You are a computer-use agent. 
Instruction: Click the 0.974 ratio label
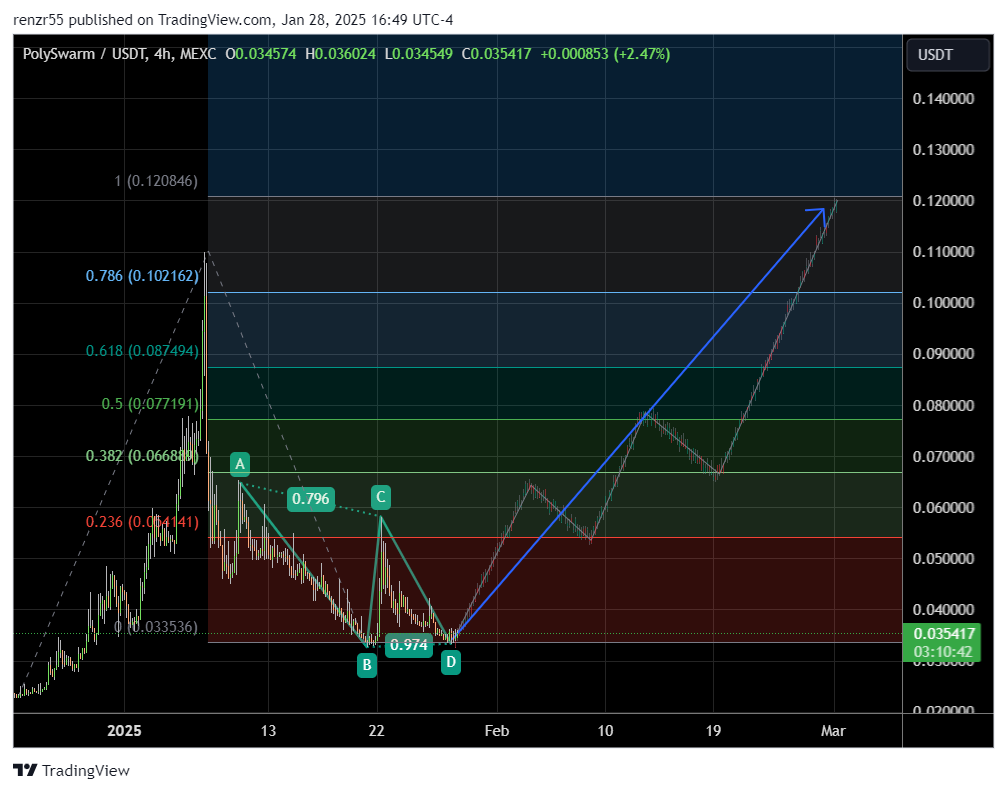point(408,644)
